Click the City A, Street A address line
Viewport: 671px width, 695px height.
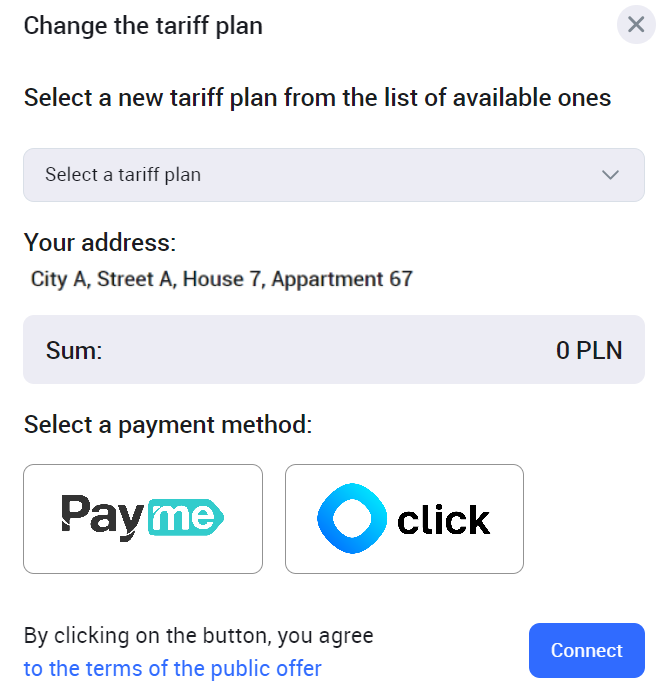tap(222, 279)
